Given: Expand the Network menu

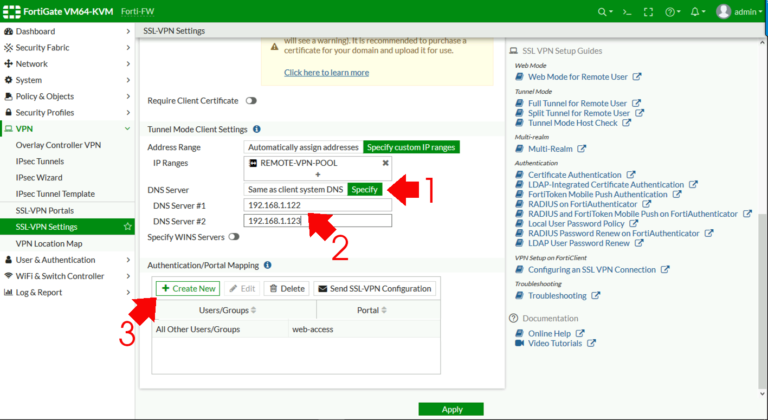Looking at the screenshot, I should (128, 64).
